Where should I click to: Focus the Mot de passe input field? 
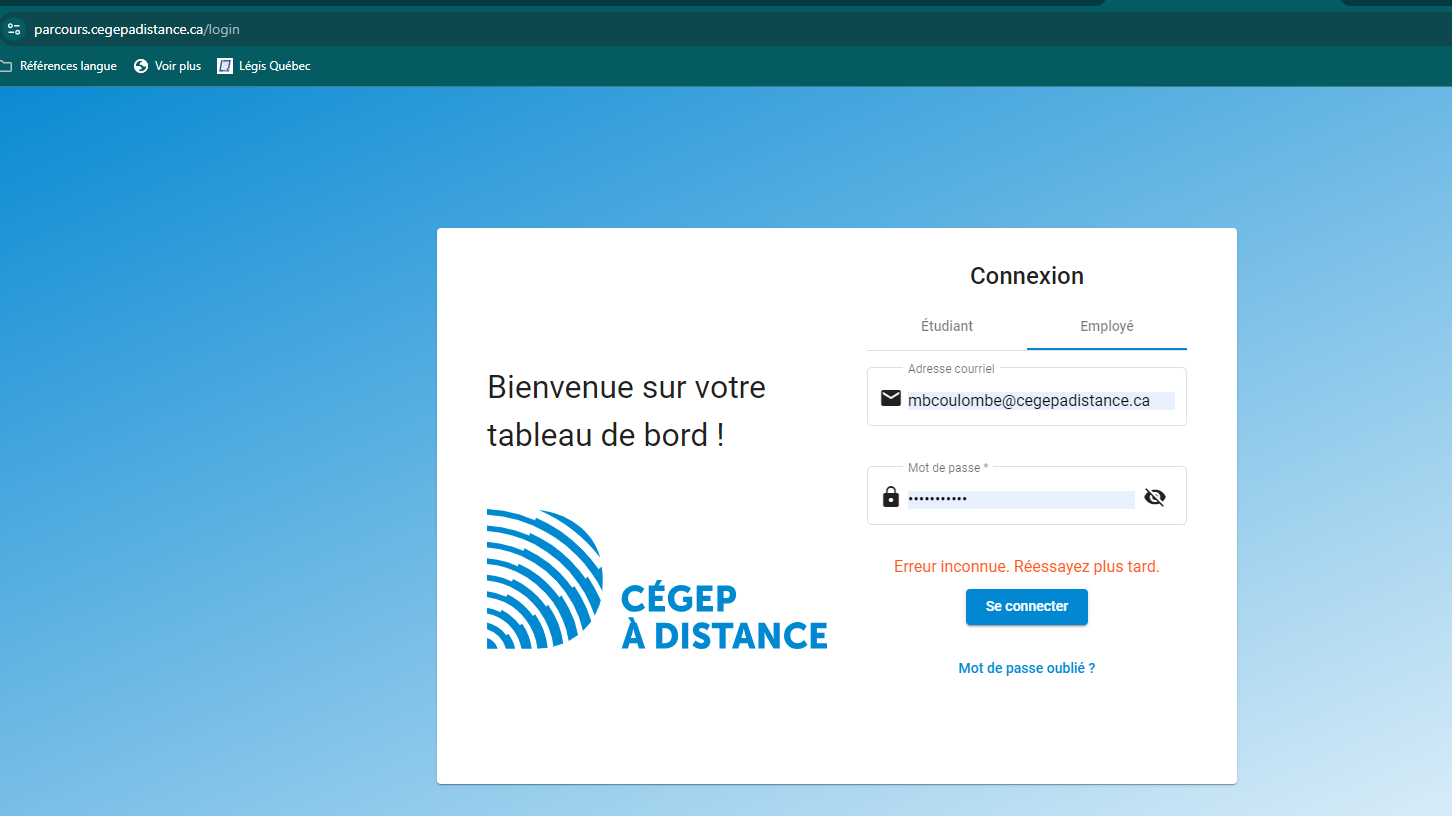click(1020, 498)
